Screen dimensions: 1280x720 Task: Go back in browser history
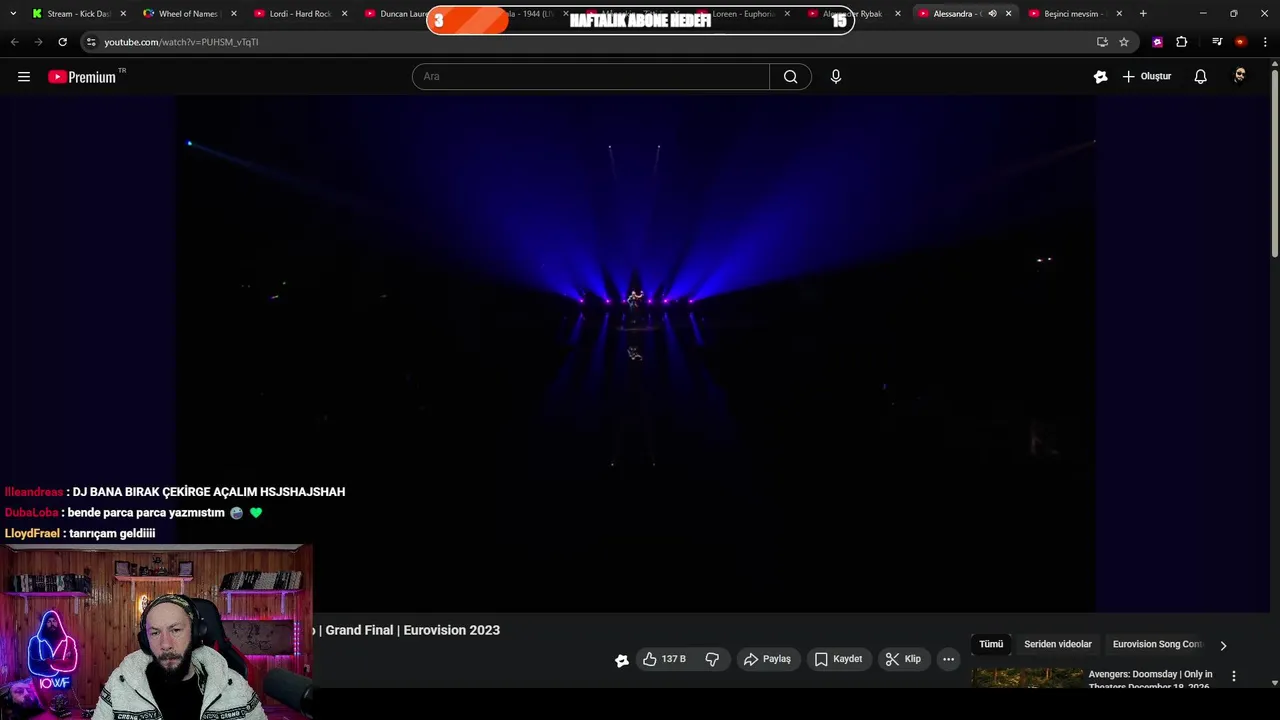pyautogui.click(x=14, y=42)
